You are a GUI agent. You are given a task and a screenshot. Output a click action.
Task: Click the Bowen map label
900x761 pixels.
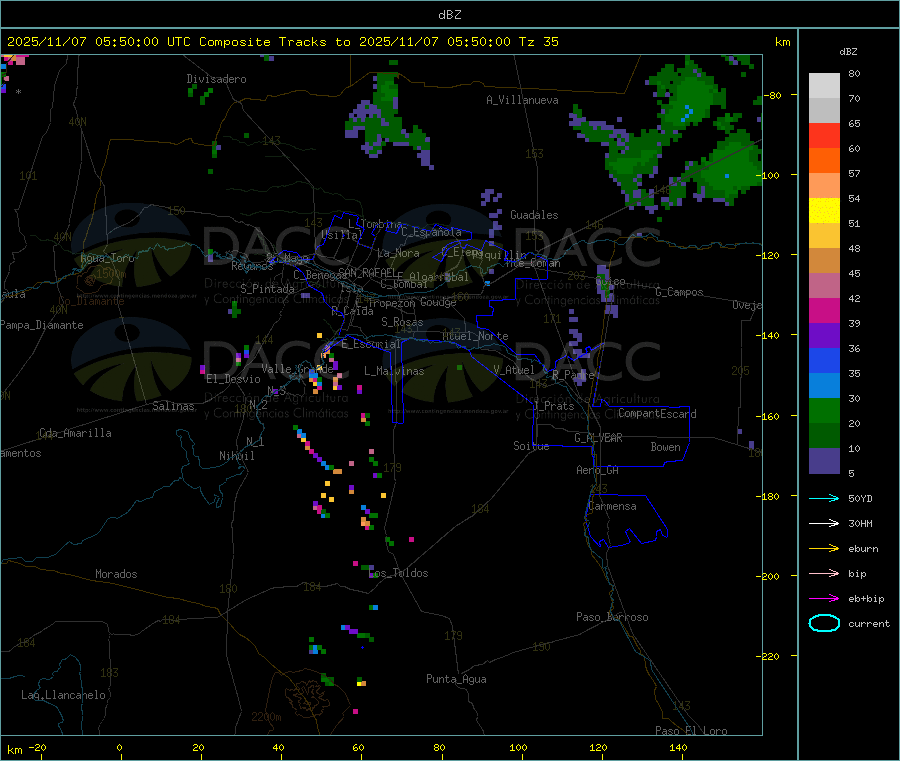[x=666, y=446]
